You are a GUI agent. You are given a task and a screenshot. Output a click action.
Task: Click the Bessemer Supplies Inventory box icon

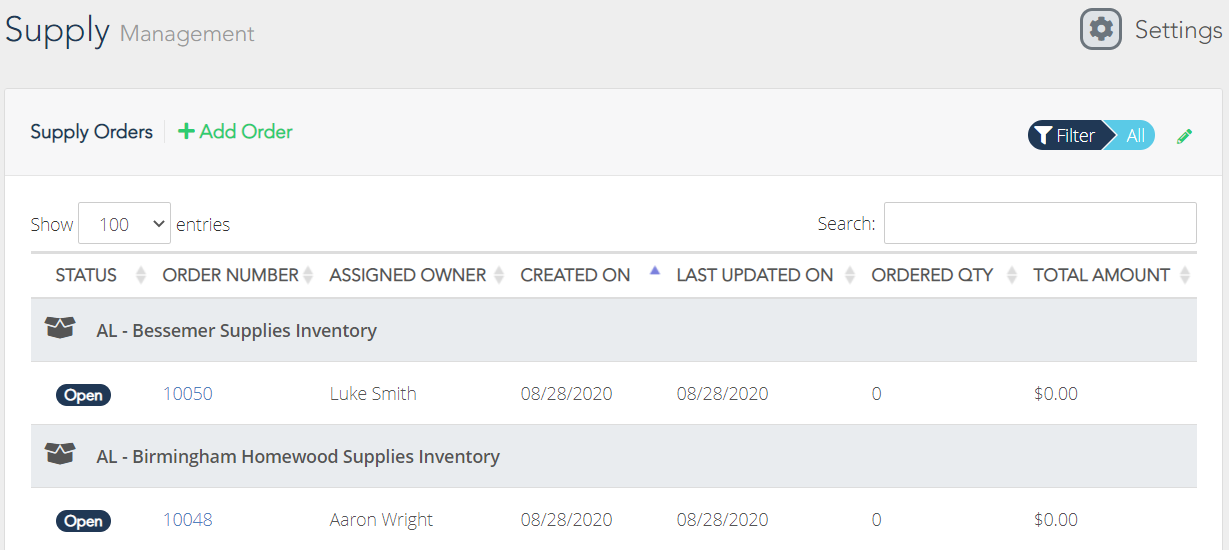click(61, 328)
